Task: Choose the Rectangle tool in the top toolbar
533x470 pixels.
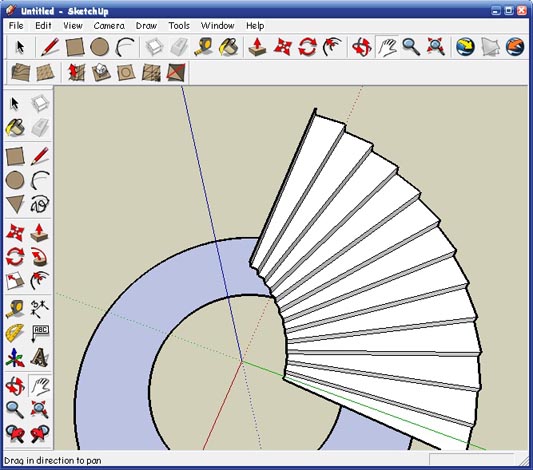Action: point(75,47)
